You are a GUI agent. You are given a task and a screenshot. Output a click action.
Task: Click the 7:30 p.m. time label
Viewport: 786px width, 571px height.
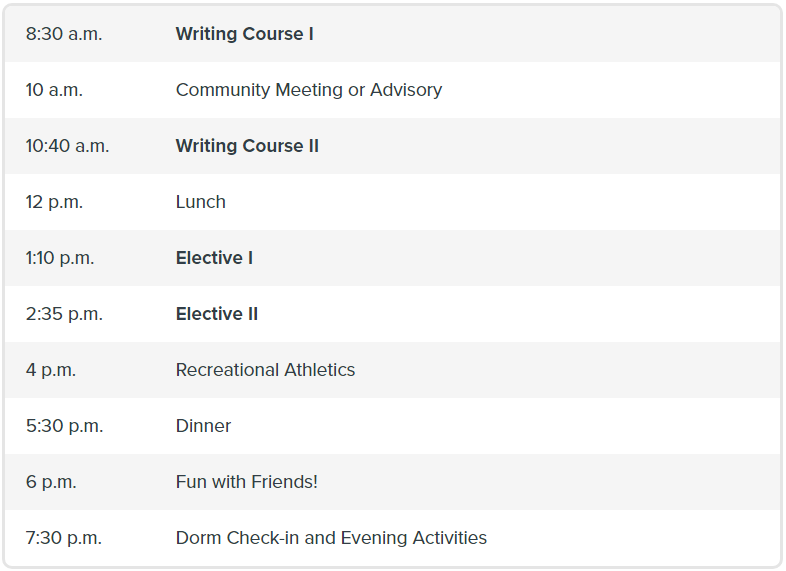tap(64, 538)
